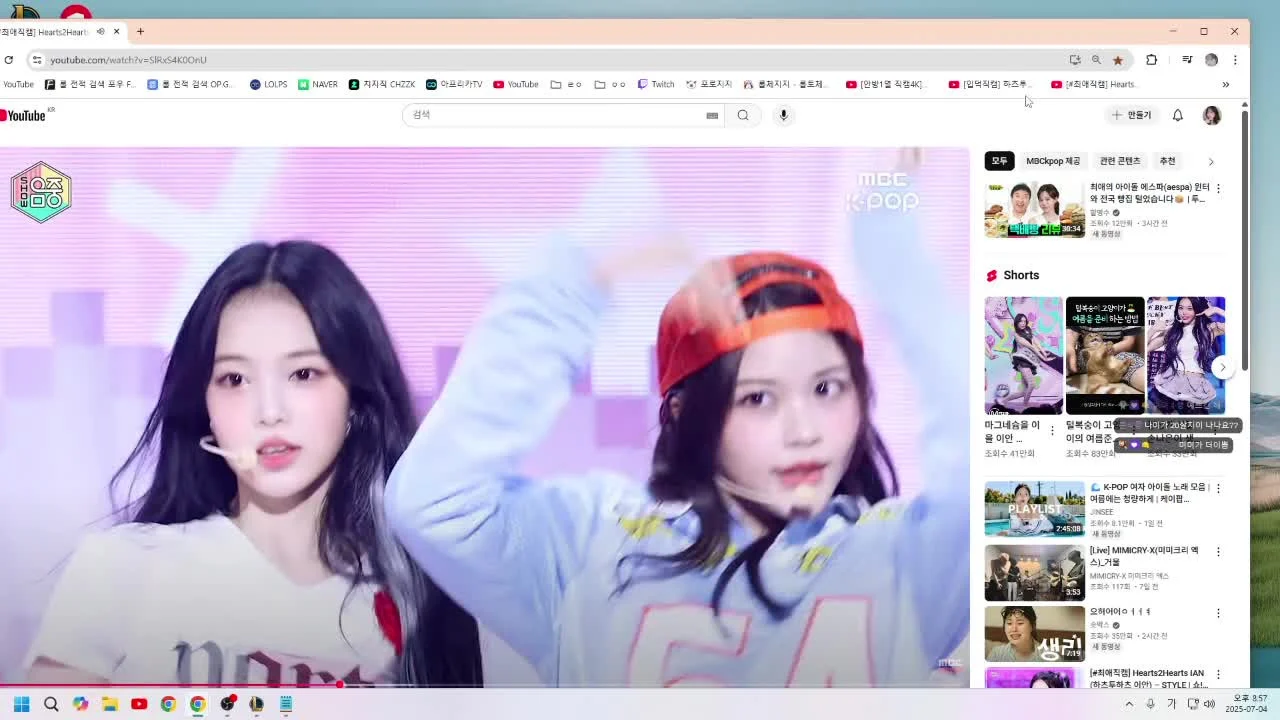Mute the tab using the speaker icon
The height and width of the screenshot is (720, 1280).
pos(101,32)
